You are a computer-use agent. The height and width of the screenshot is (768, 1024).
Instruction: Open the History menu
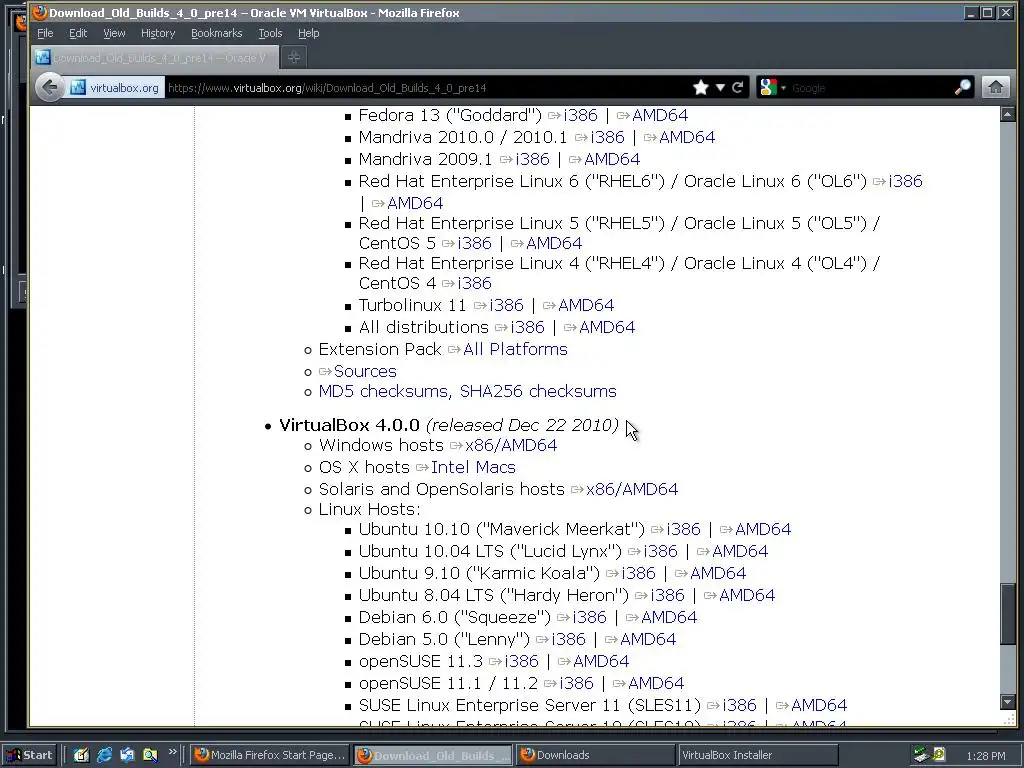point(158,33)
